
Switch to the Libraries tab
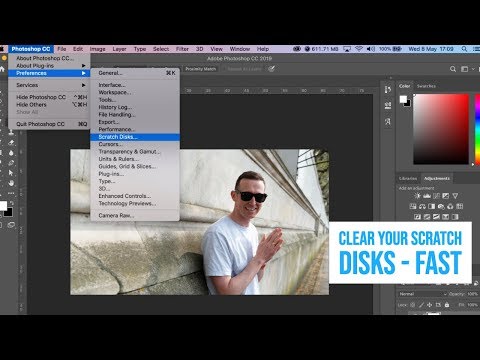point(408,179)
